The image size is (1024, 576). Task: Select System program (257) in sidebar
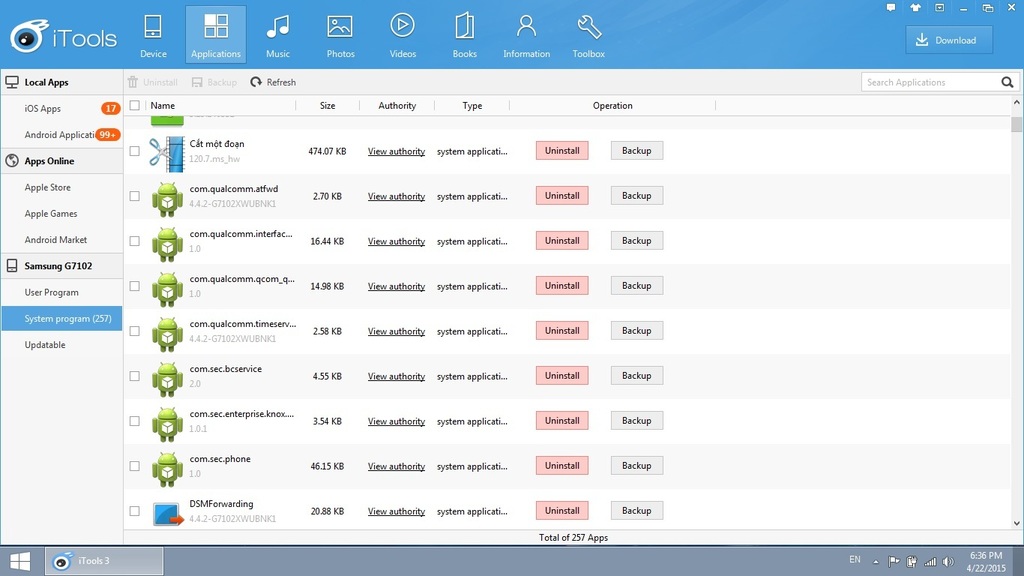pyautogui.click(x=61, y=319)
